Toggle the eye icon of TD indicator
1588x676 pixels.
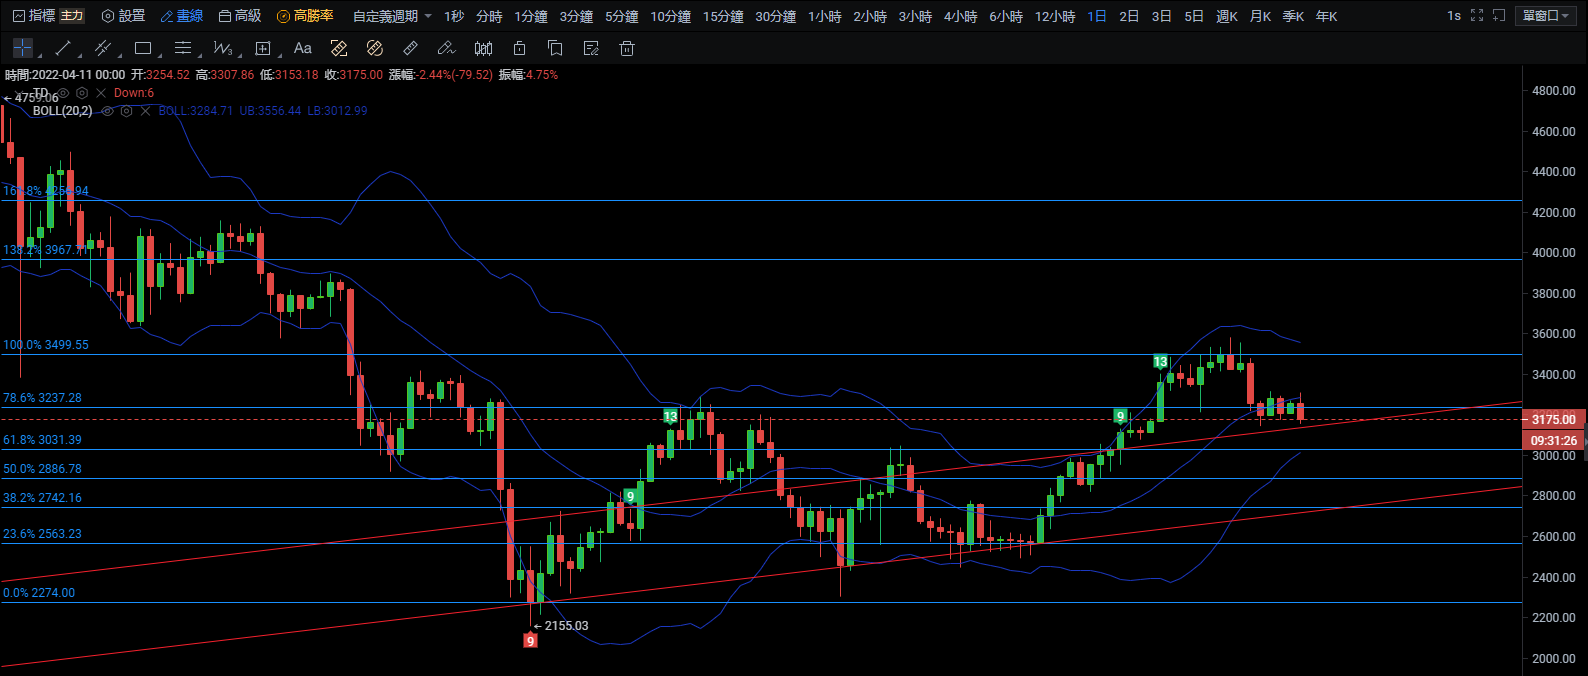[x=63, y=93]
